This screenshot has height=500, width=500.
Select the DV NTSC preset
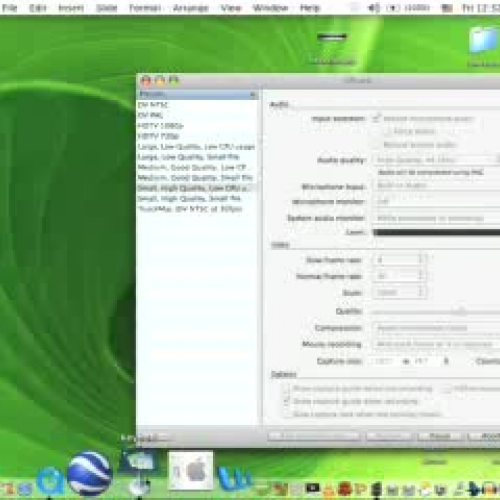tap(197, 105)
